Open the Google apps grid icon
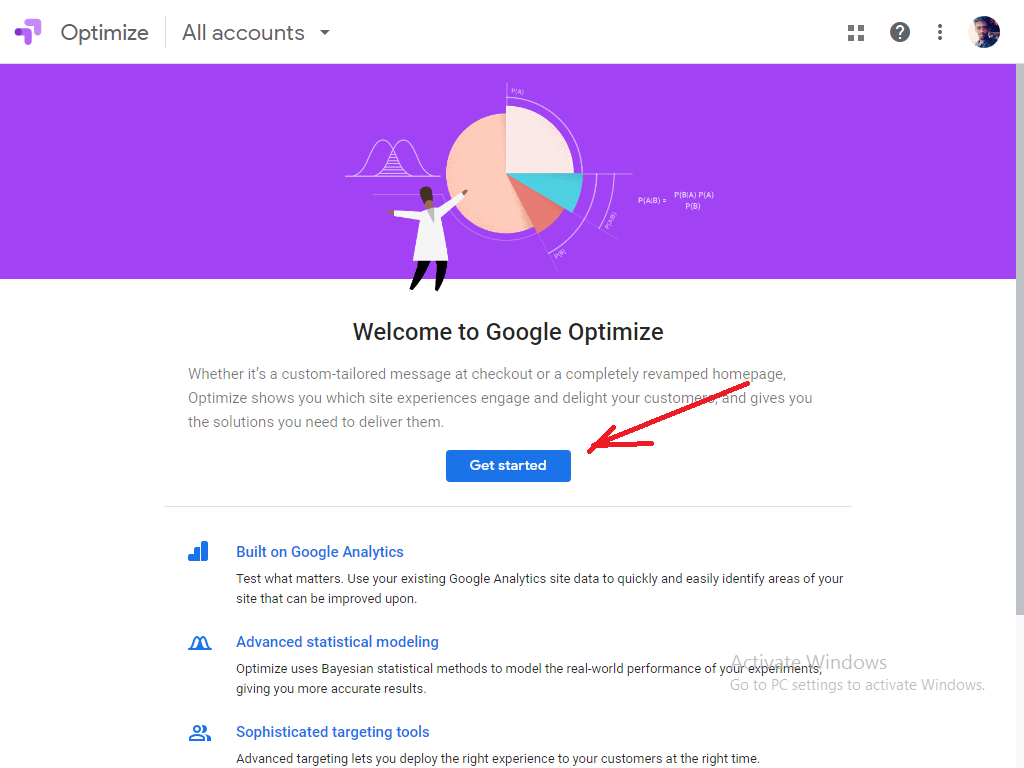The width and height of the screenshot is (1024, 768). (x=856, y=33)
